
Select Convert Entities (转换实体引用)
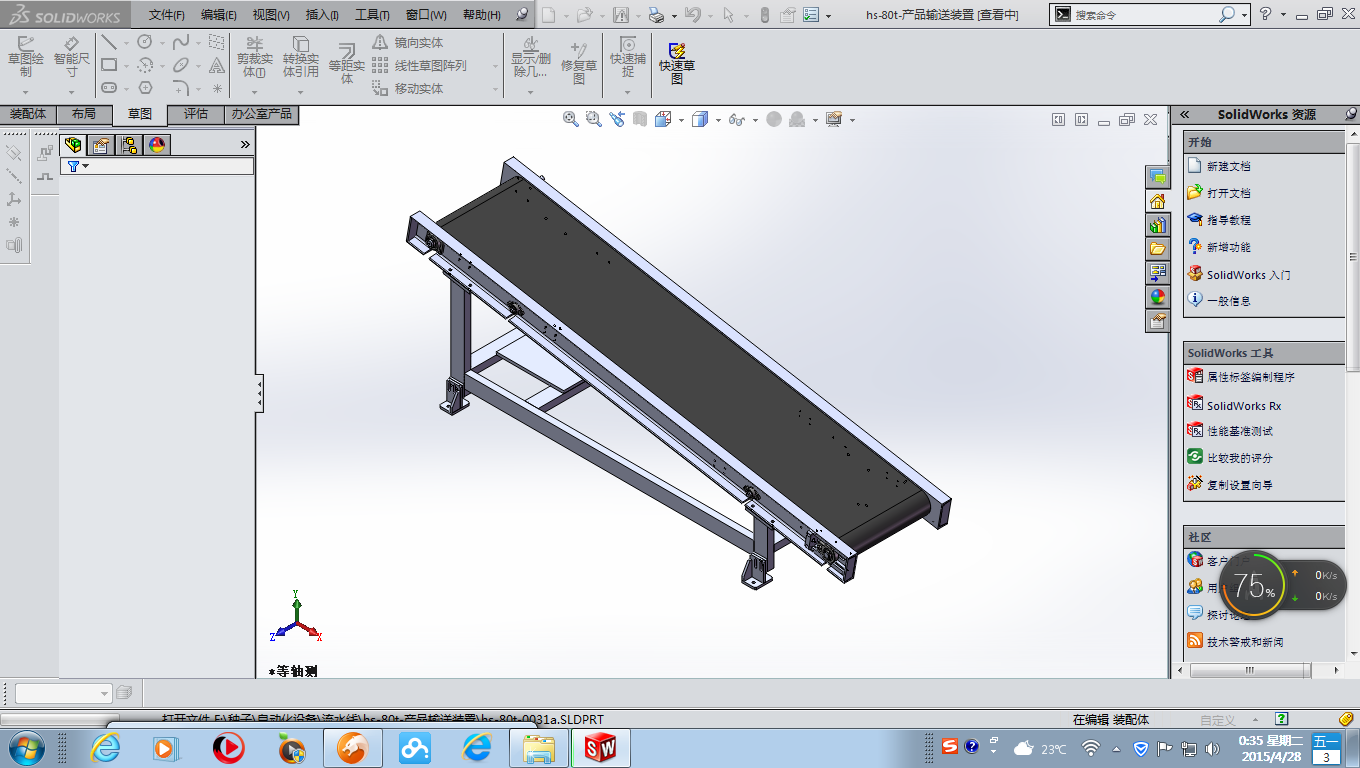coord(300,58)
